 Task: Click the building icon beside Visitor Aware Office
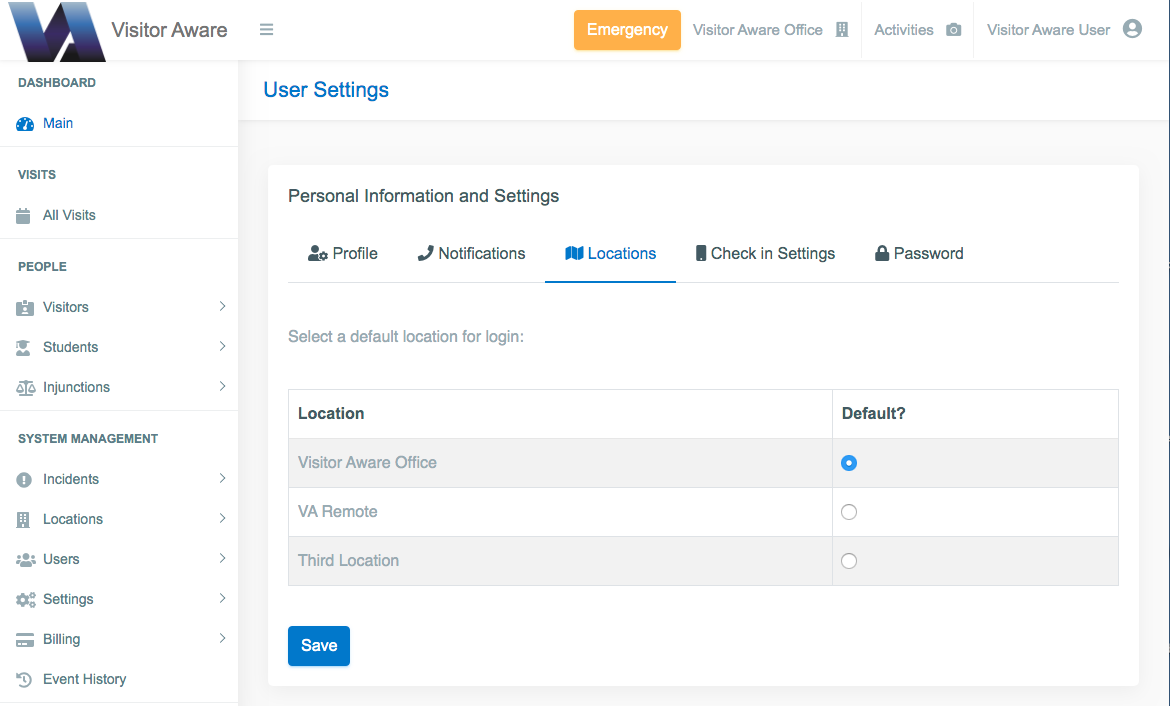pyautogui.click(x=842, y=30)
